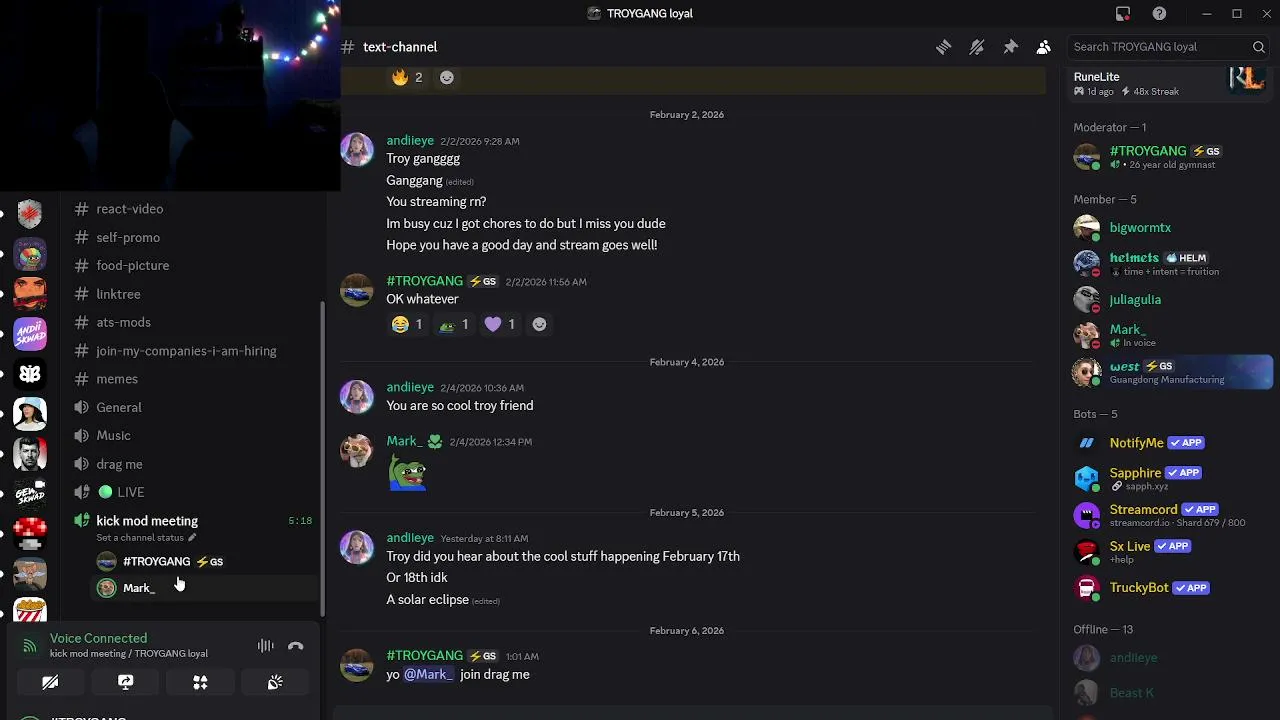
Task: Add reaction to the OK whatever message
Action: [x=539, y=324]
